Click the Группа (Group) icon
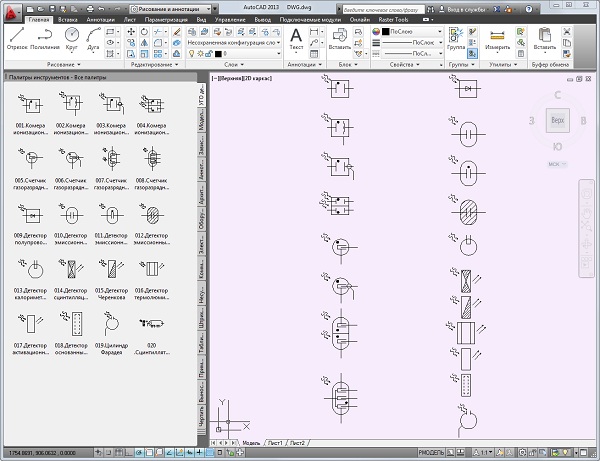The image size is (600, 461). tap(456, 35)
